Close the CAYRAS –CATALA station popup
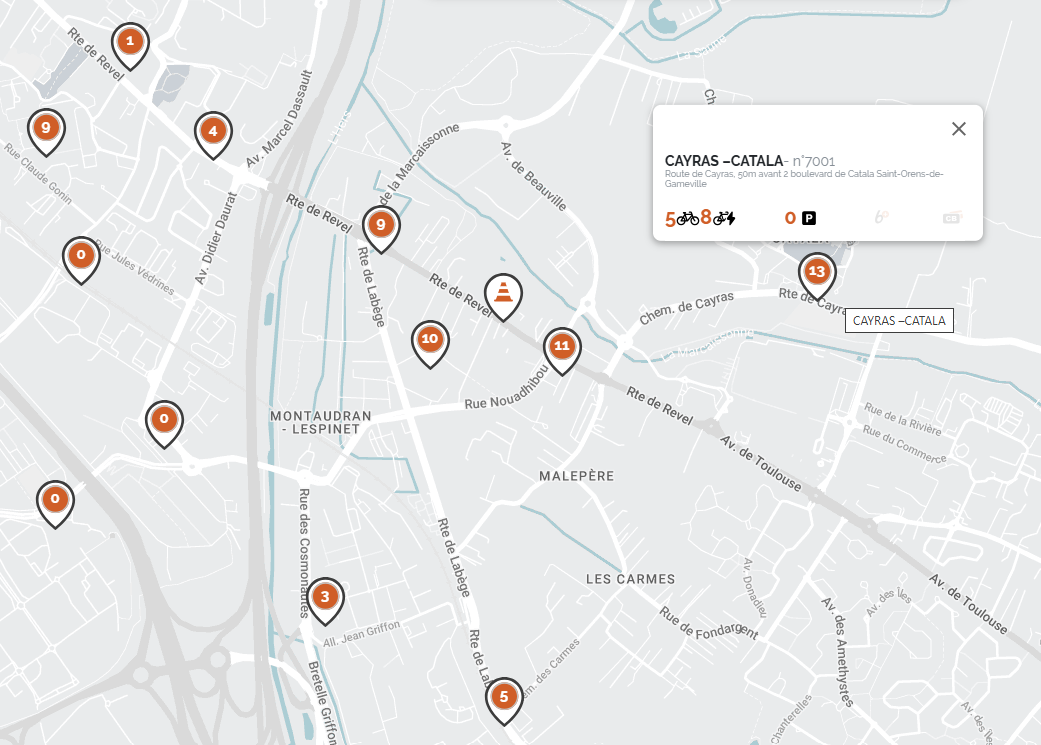1041x745 pixels. point(958,128)
